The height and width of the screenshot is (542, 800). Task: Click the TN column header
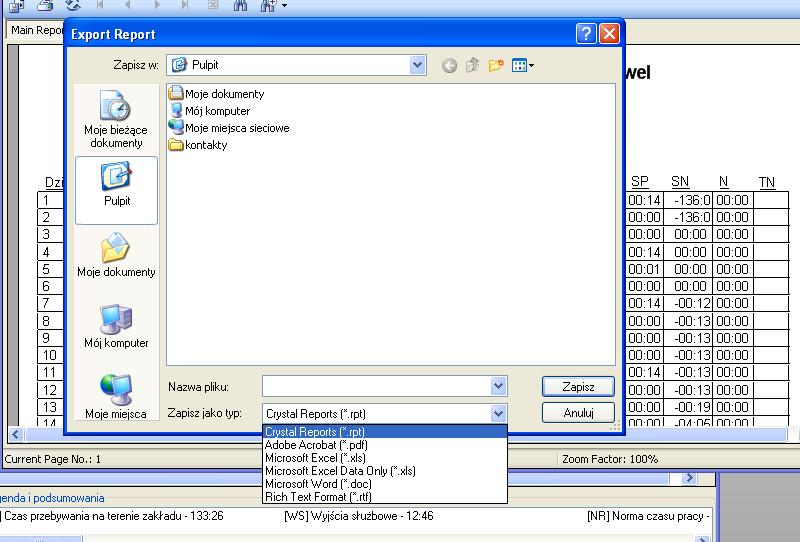point(766,182)
